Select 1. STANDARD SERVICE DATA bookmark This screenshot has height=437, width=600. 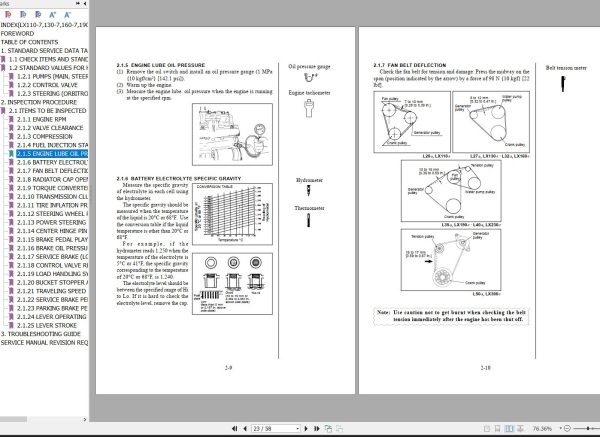tap(44, 51)
